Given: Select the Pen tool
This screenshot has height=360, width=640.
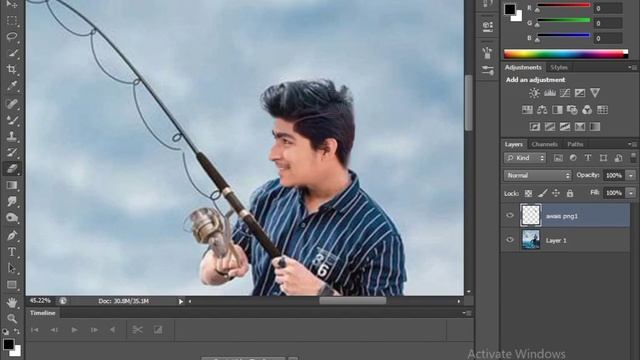Looking at the screenshot, I should (x=12, y=236).
